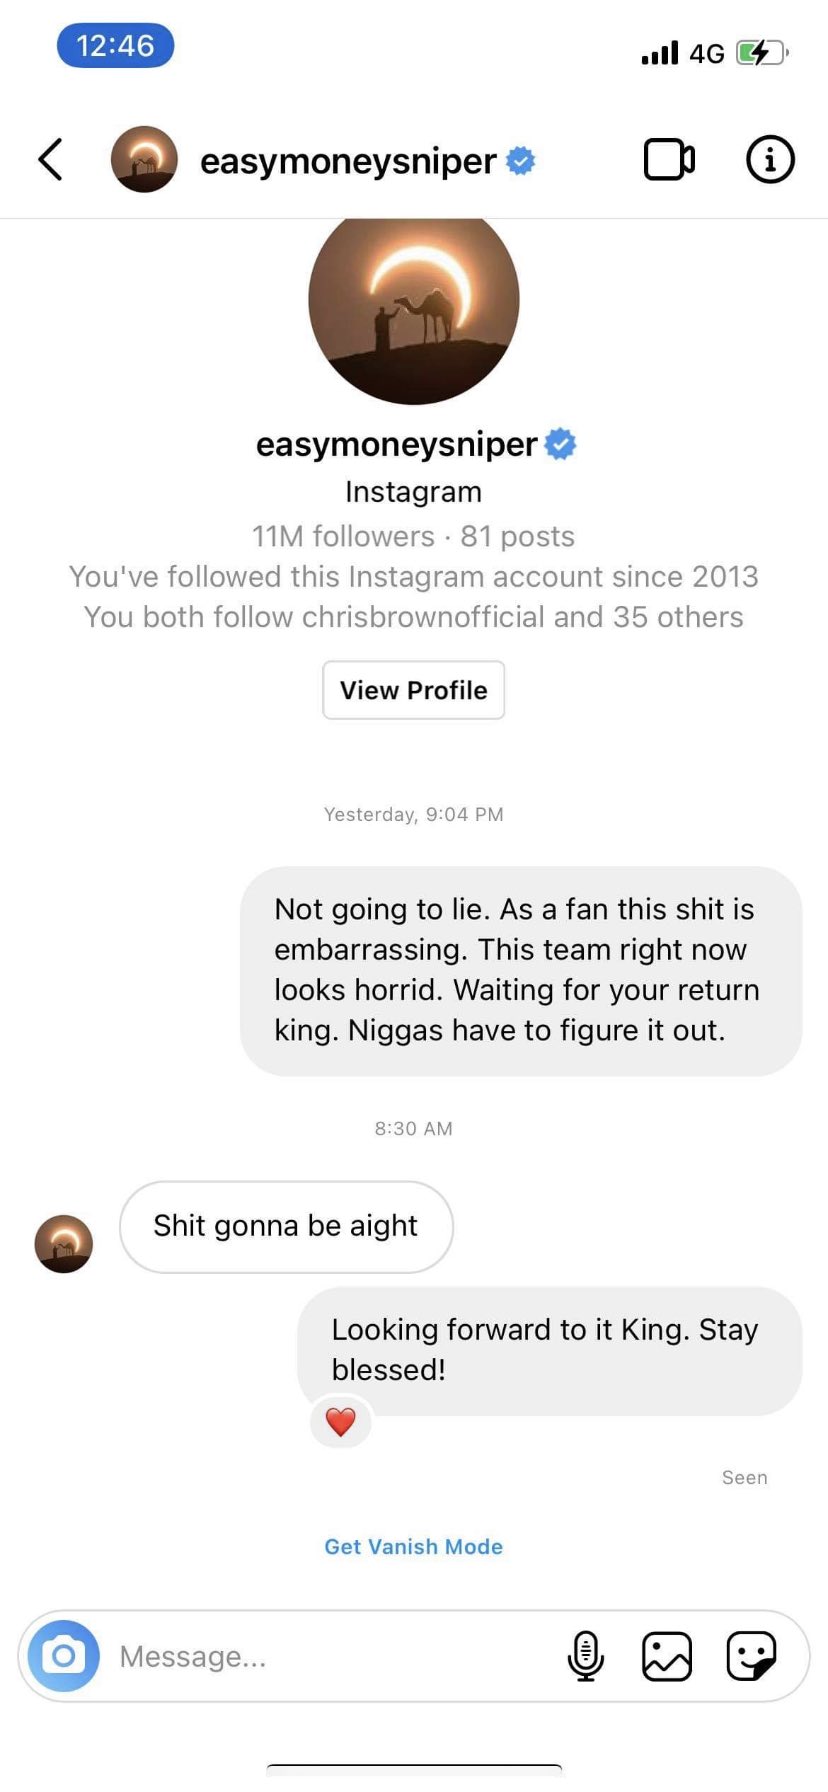Tap the small header profile picture
Image resolution: width=828 pixels, height=1792 pixels.
click(144, 159)
